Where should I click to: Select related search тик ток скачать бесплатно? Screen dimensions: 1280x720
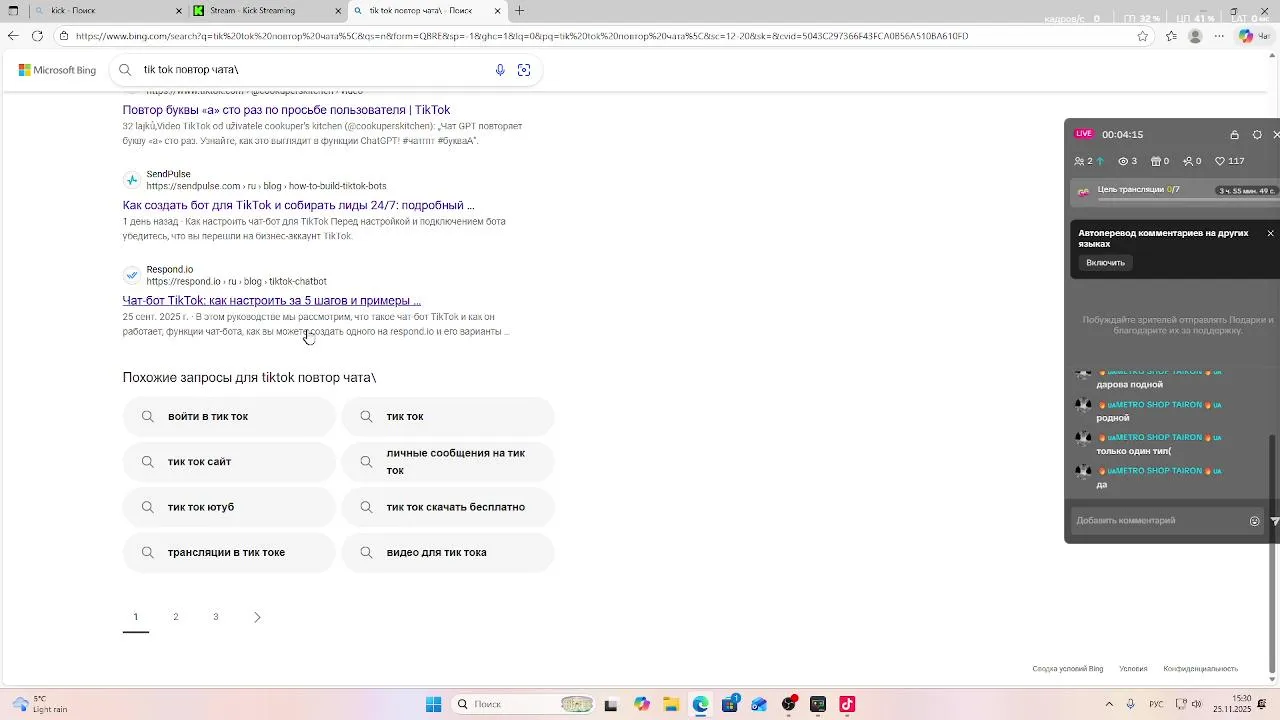[448, 507]
